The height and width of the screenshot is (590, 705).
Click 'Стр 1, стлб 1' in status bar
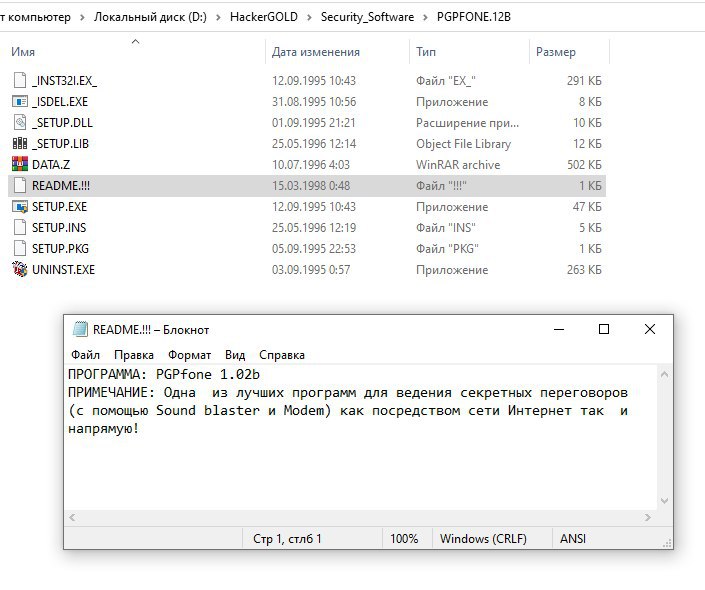(x=287, y=538)
